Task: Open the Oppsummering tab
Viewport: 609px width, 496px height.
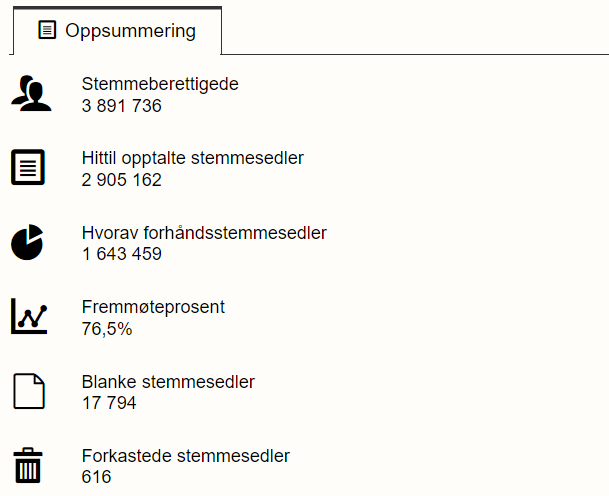Action: 117,31
